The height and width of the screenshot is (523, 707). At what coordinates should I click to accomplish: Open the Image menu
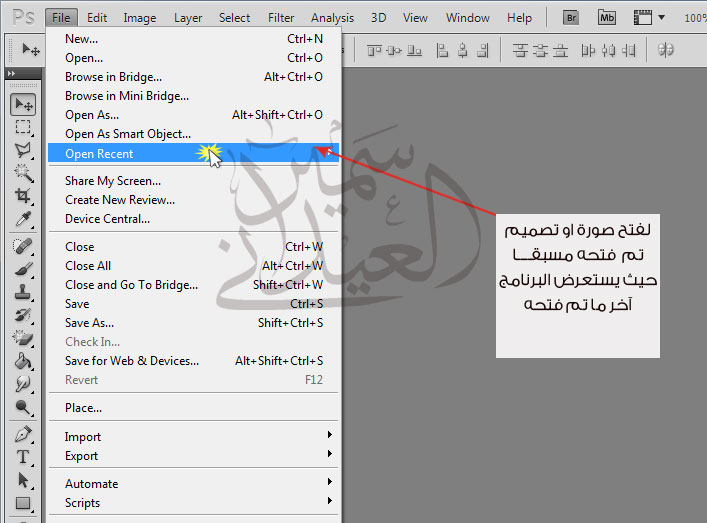140,18
